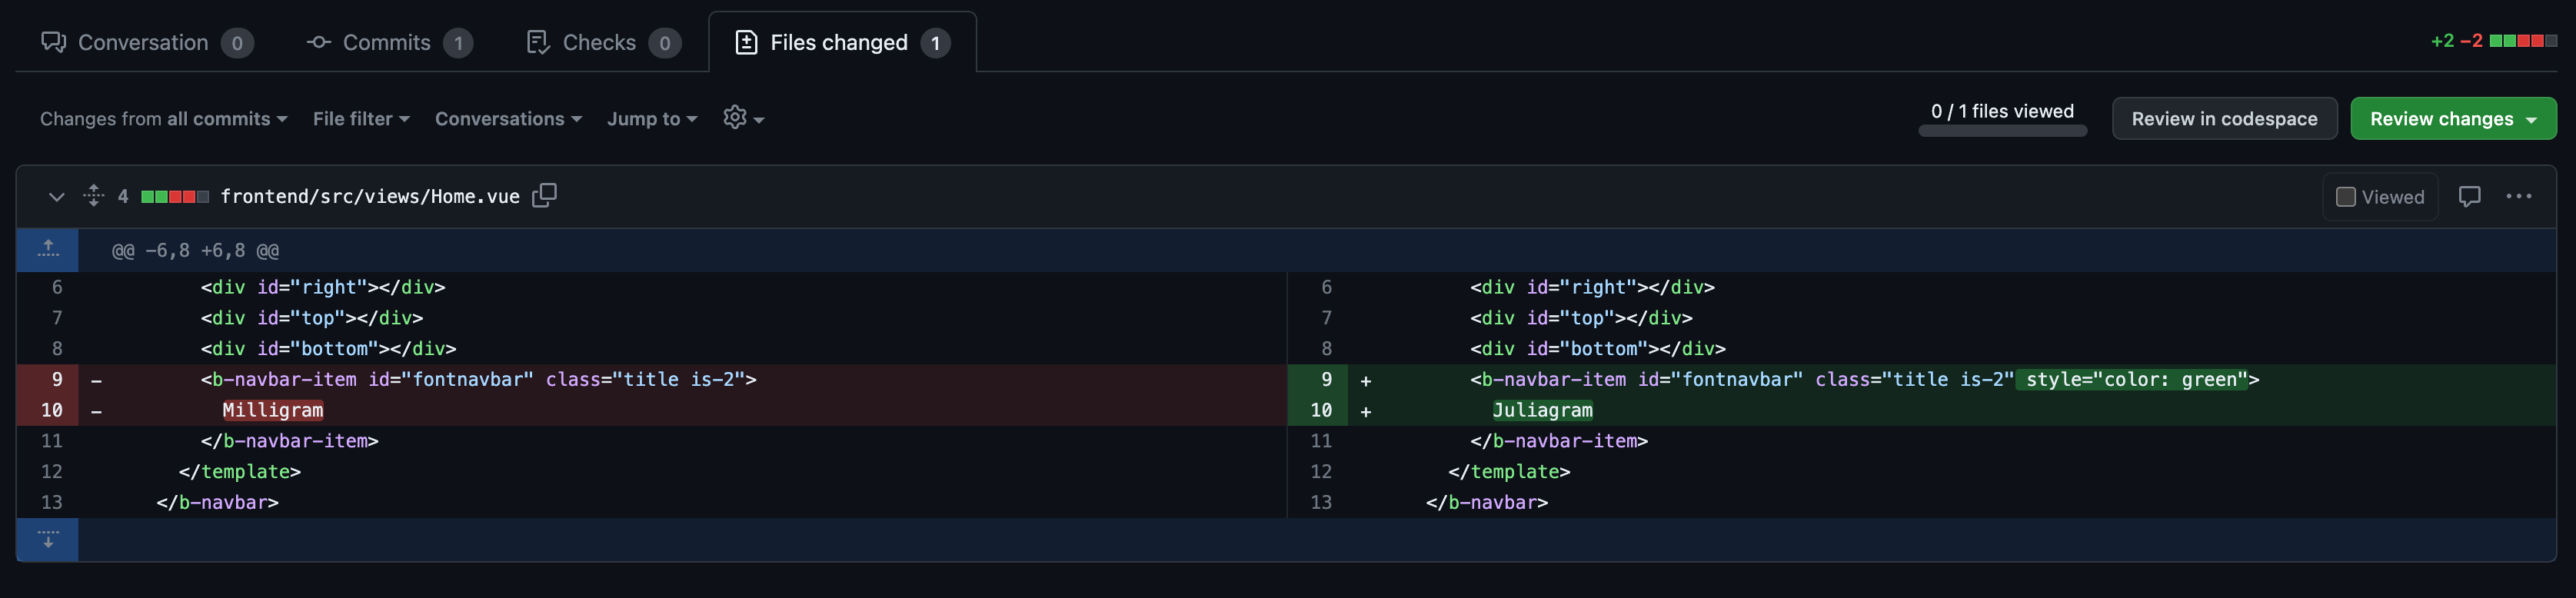Open the Conversations dropdown
The image size is (2576, 598).
(508, 119)
